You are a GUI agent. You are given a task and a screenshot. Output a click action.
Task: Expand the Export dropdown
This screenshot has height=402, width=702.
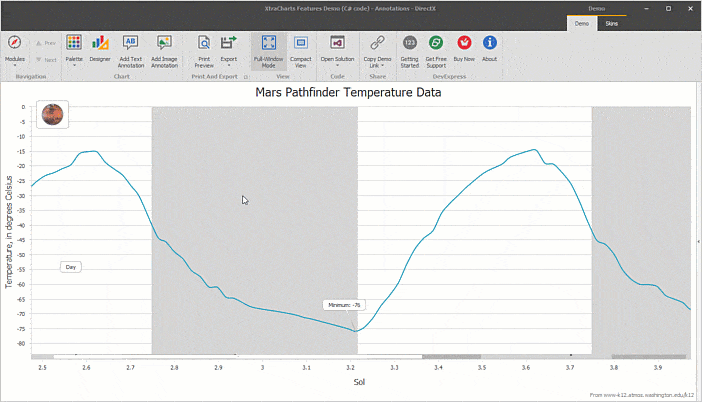(x=229, y=62)
